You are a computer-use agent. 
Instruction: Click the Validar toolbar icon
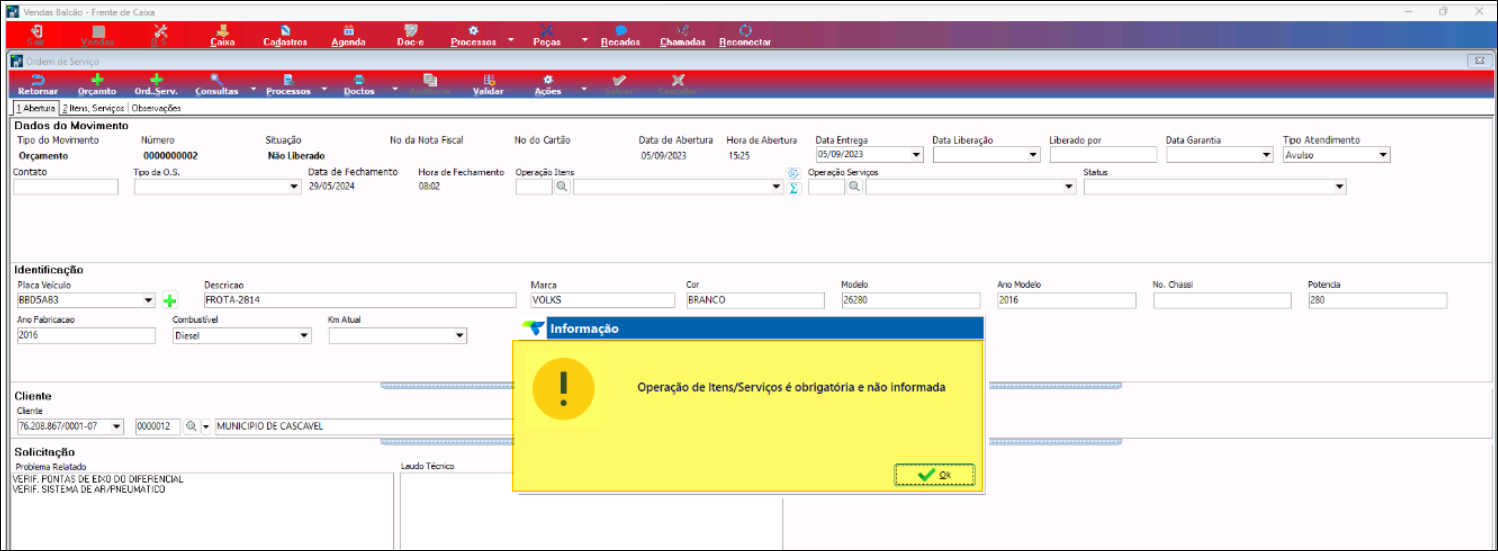point(488,84)
